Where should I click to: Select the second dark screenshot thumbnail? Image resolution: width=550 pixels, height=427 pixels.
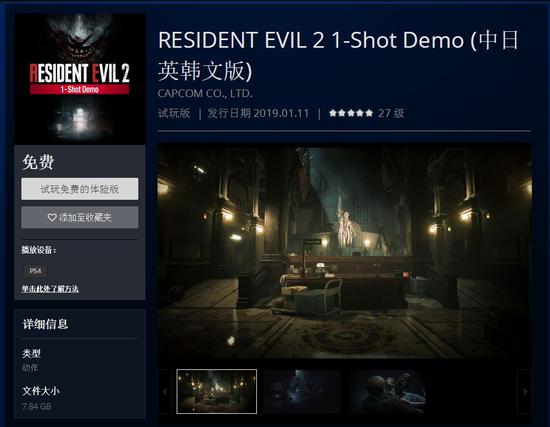click(x=302, y=392)
